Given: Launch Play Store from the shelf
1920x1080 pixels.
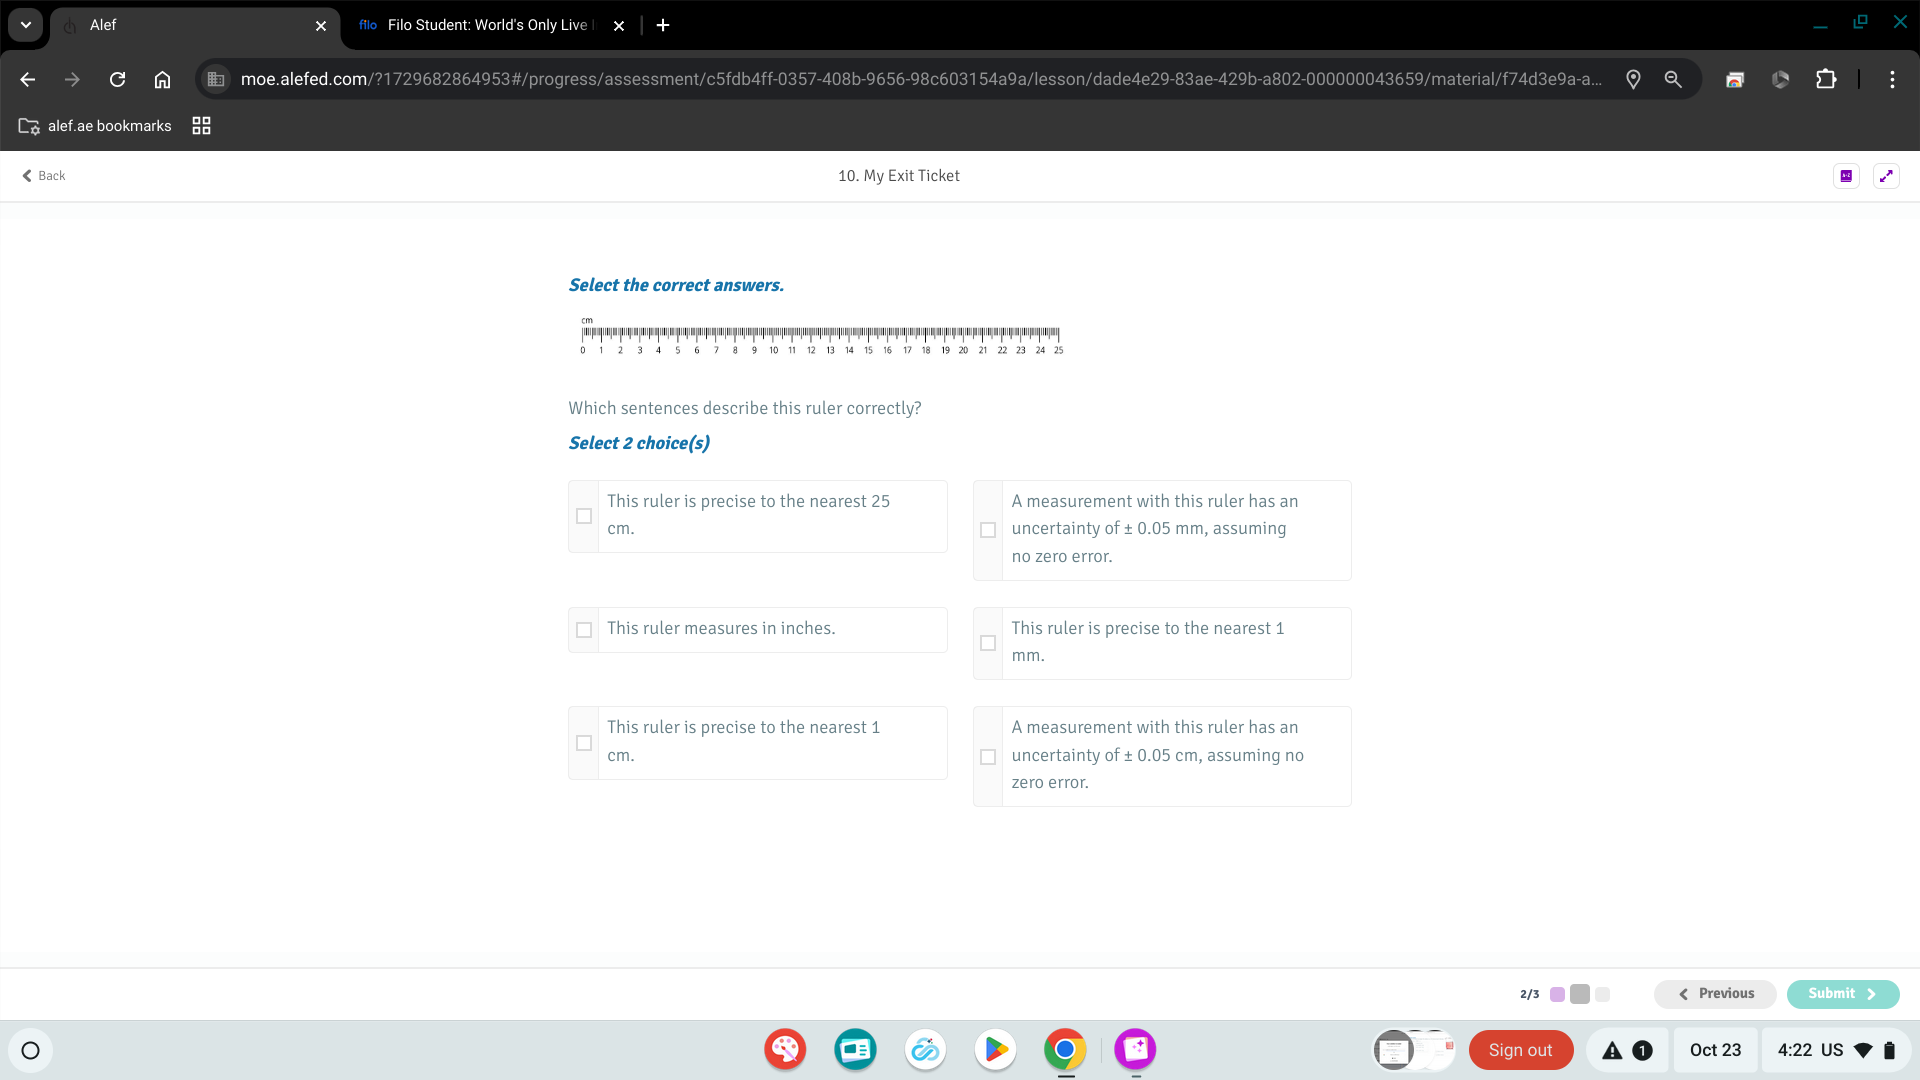Looking at the screenshot, I should click(995, 1050).
